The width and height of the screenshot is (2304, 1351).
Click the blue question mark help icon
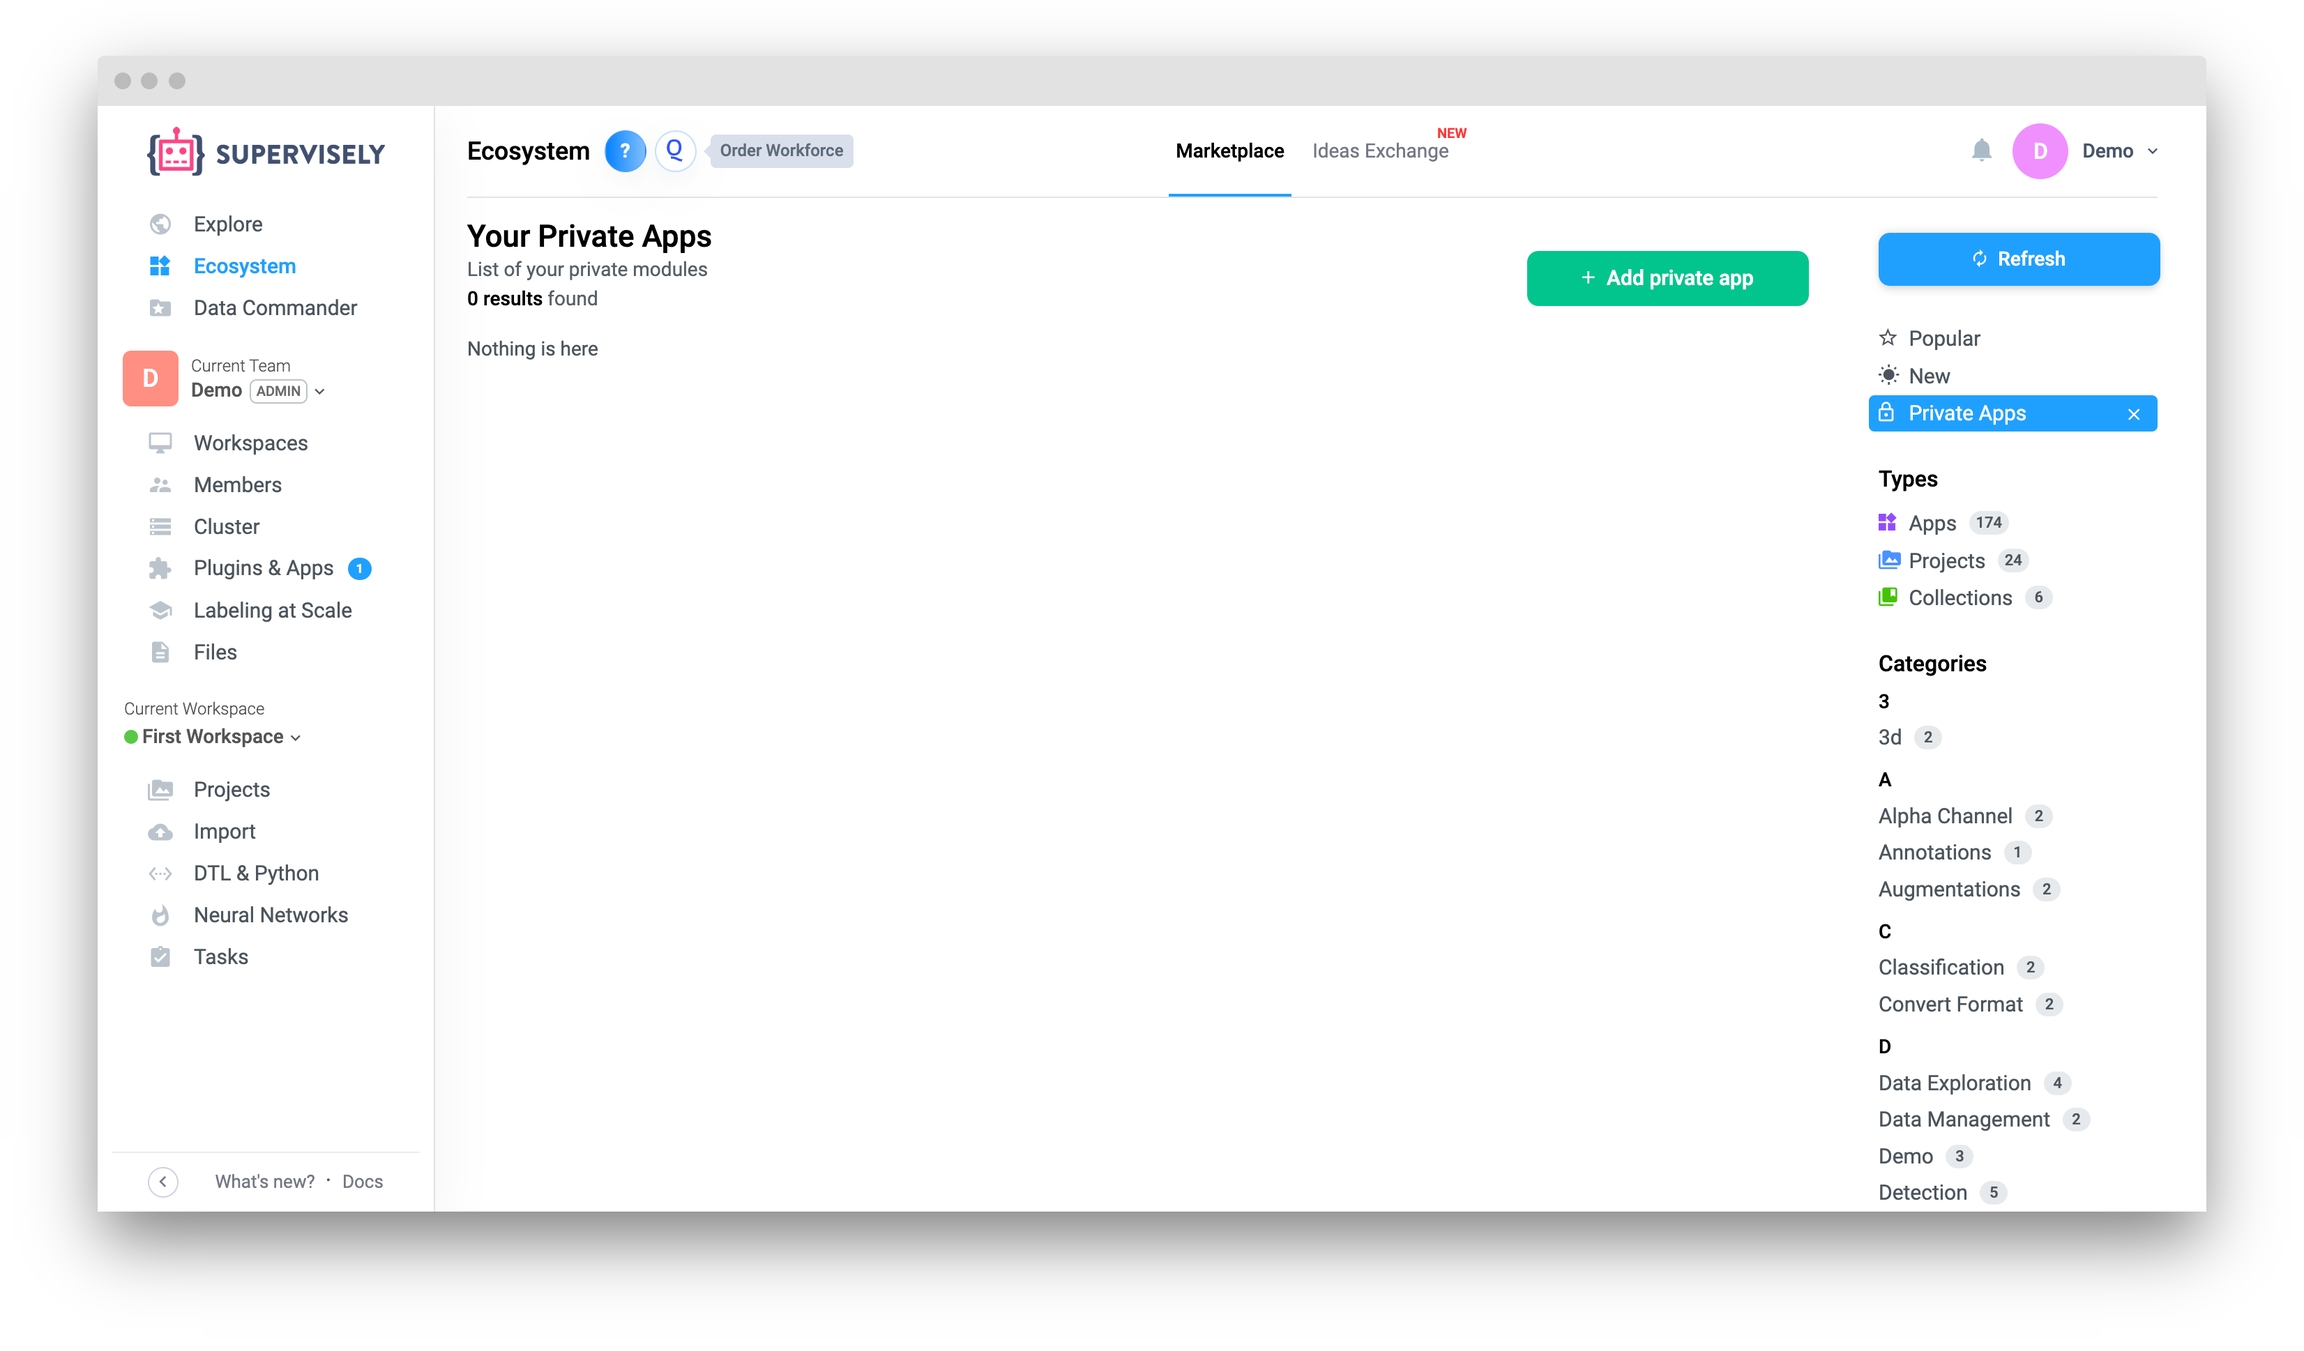625,151
